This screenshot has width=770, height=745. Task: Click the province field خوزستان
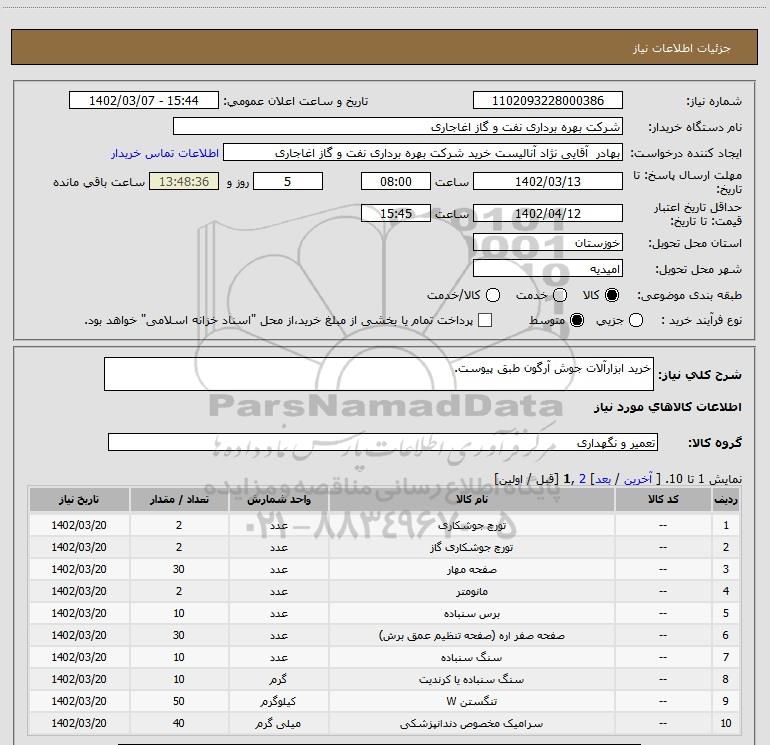(x=548, y=243)
